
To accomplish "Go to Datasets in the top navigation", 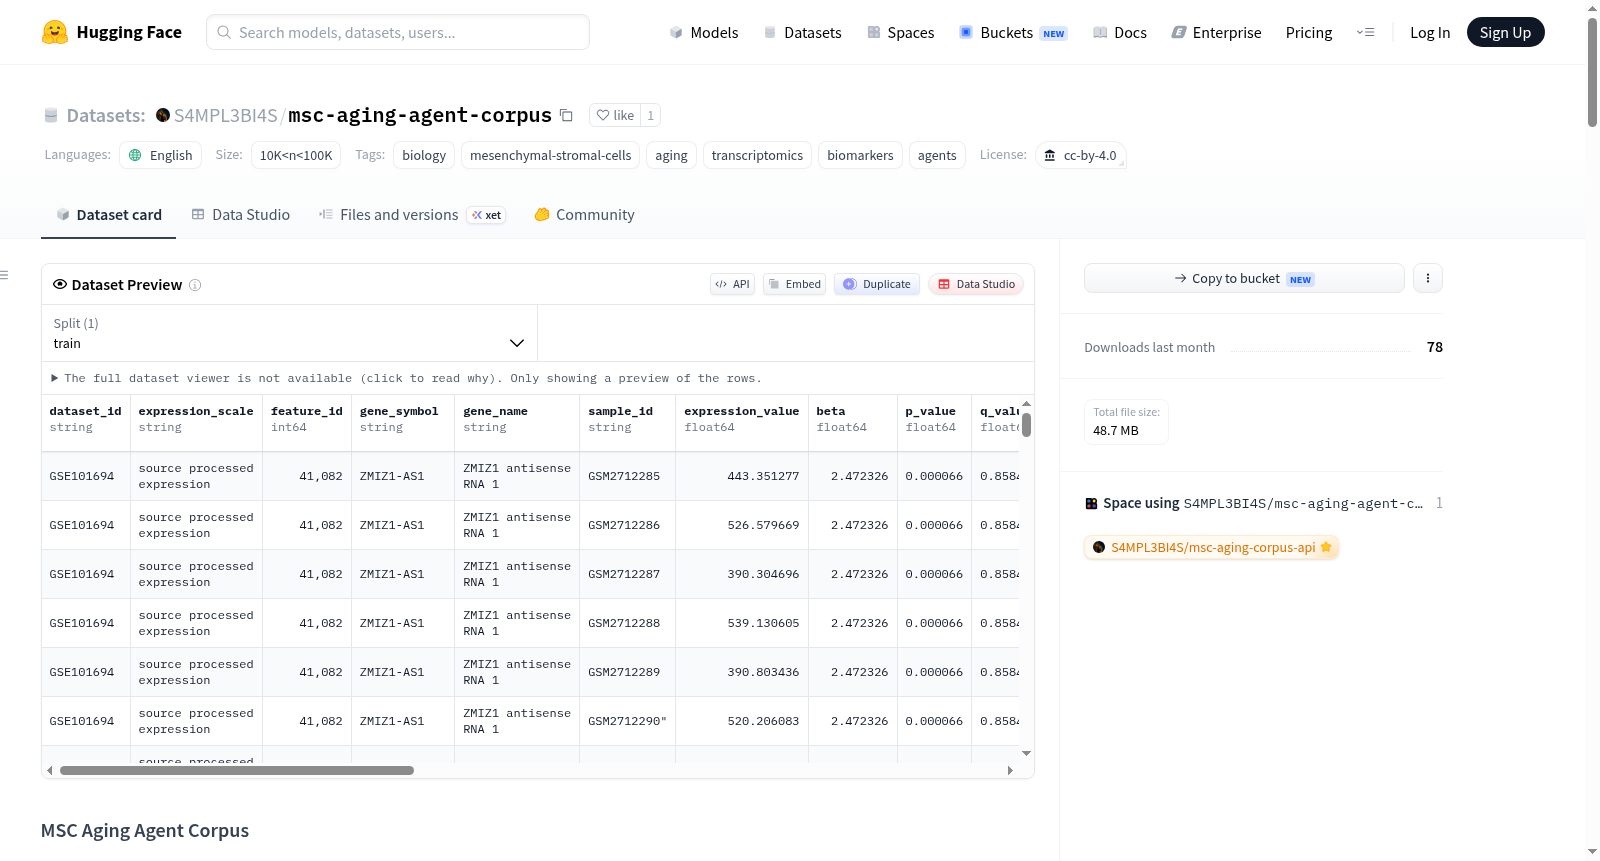I will point(802,32).
